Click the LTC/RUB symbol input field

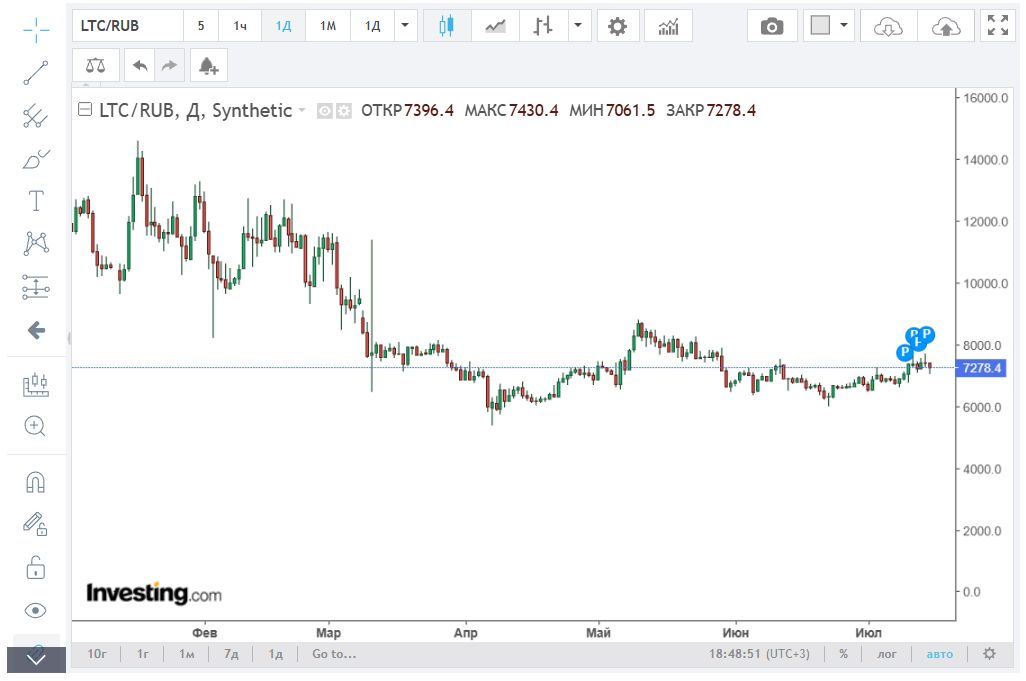(128, 26)
